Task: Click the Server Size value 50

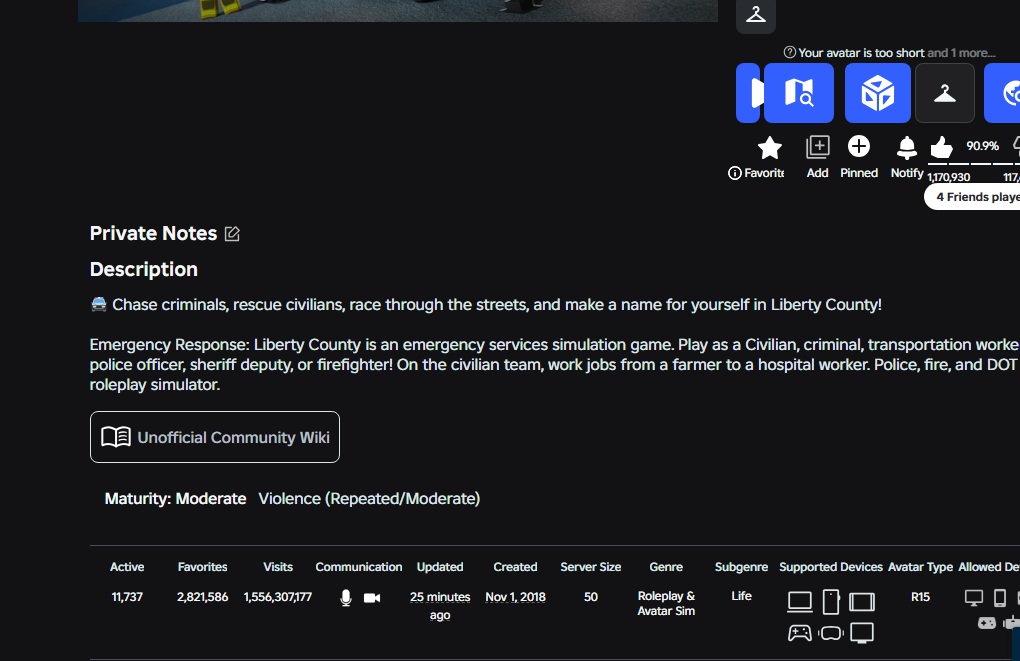Action: [x=591, y=597]
